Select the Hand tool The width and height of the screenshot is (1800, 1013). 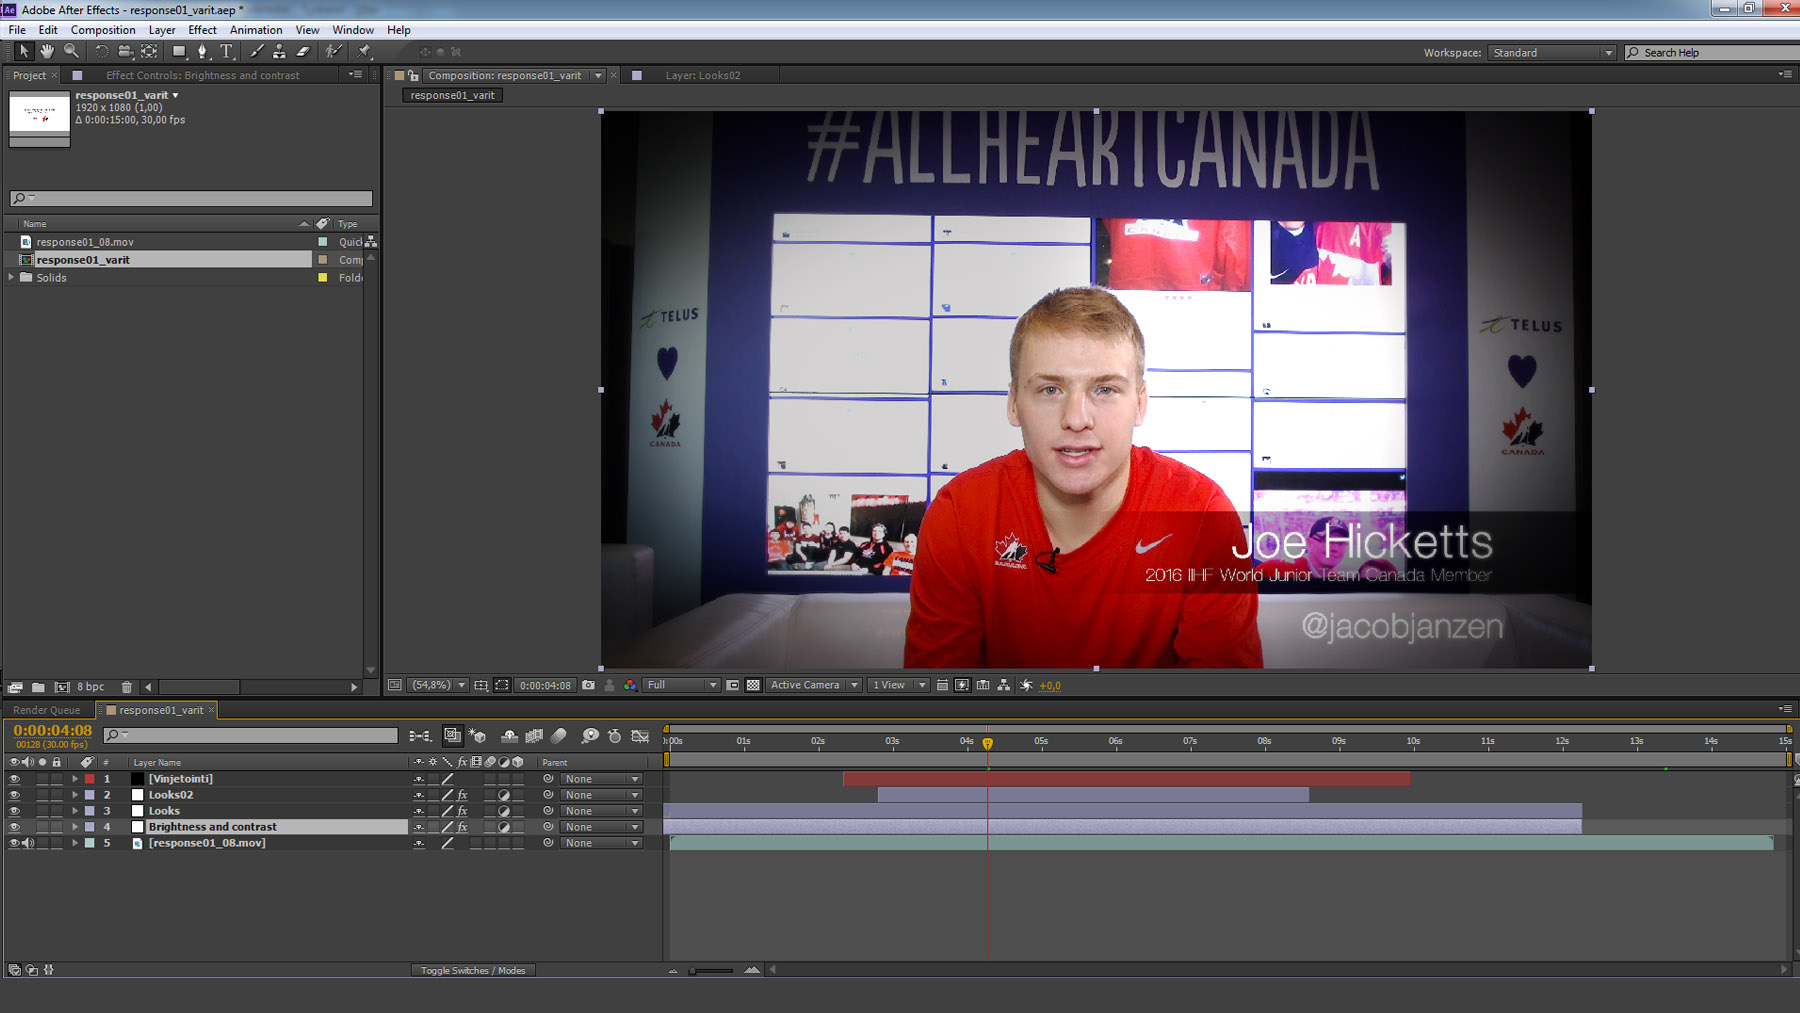click(x=47, y=51)
